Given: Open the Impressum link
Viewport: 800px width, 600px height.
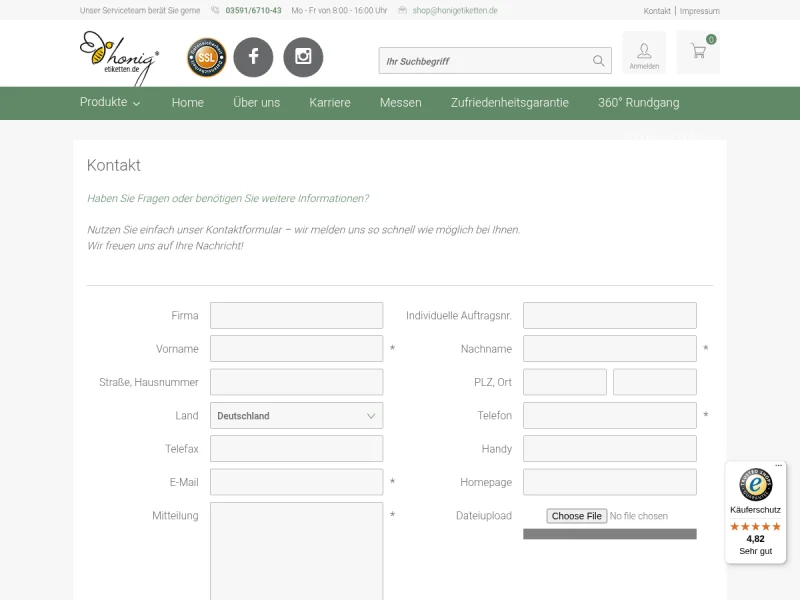Looking at the screenshot, I should (699, 11).
